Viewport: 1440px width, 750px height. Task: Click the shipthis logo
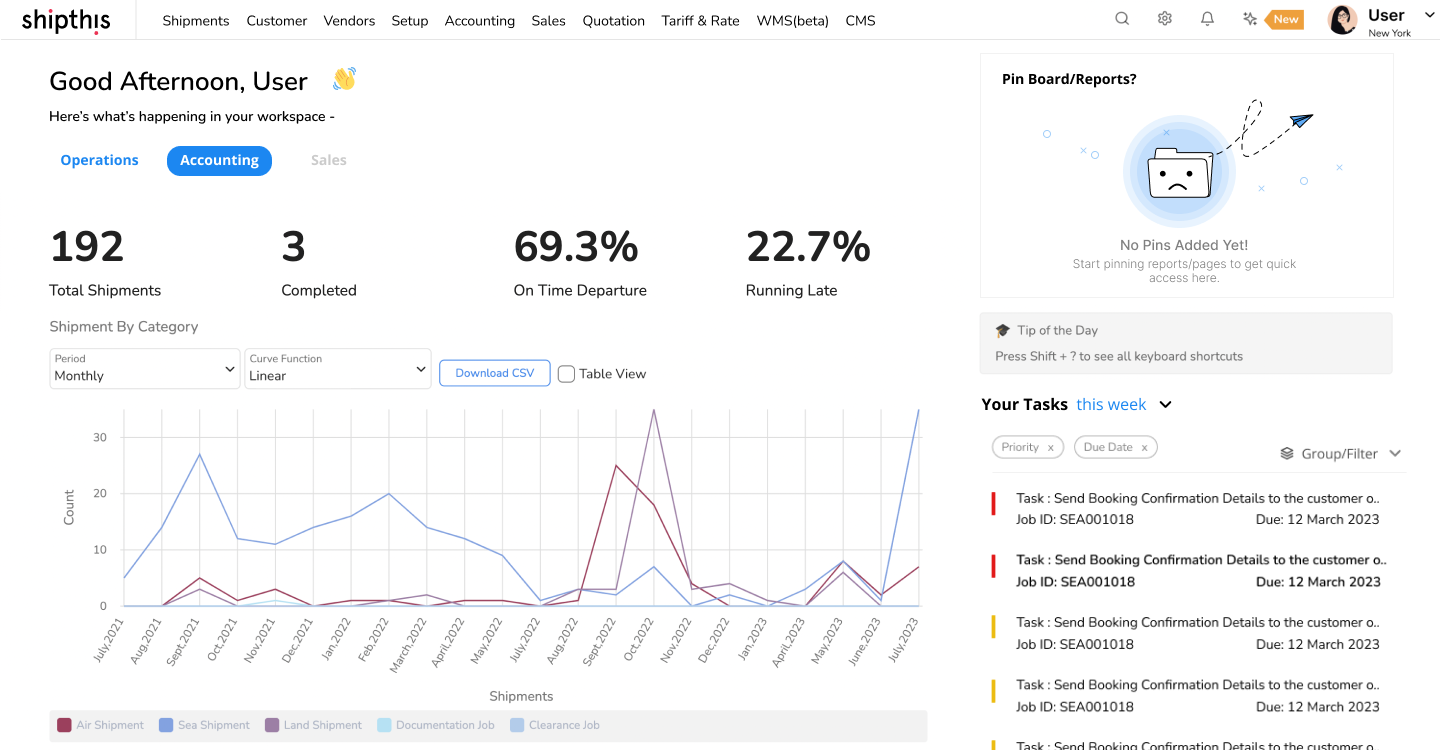[66, 20]
